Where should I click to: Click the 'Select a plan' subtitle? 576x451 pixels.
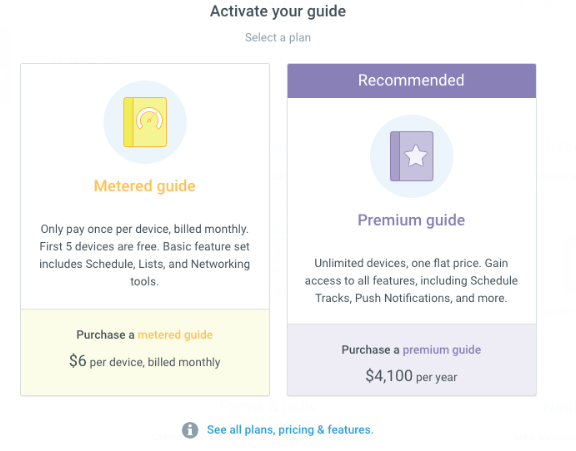point(278,37)
